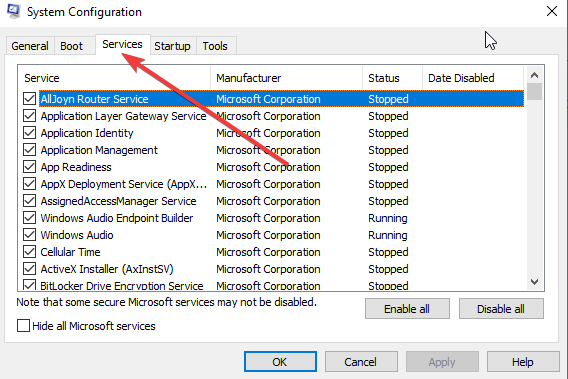Click Microsoft Corporation in App Readiness row
Screen dimensions: 568x379
coord(268,167)
